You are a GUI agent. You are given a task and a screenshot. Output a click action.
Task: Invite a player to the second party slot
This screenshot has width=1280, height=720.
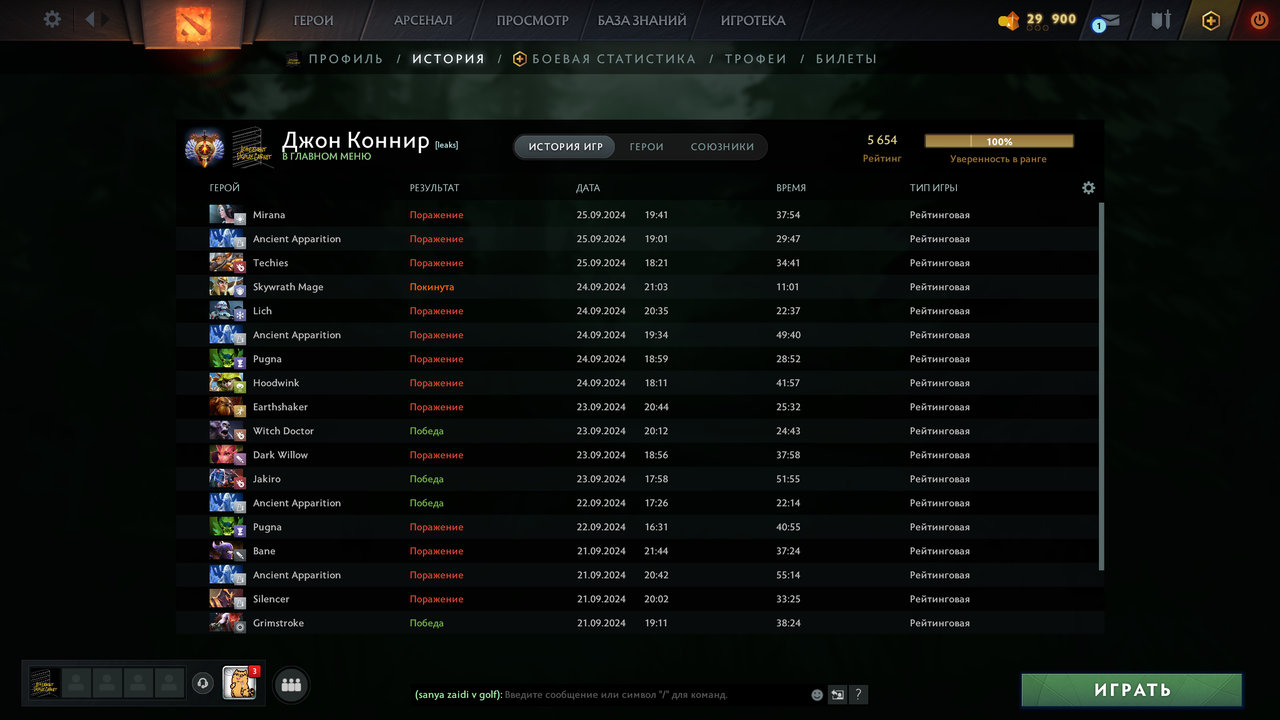click(x=76, y=683)
